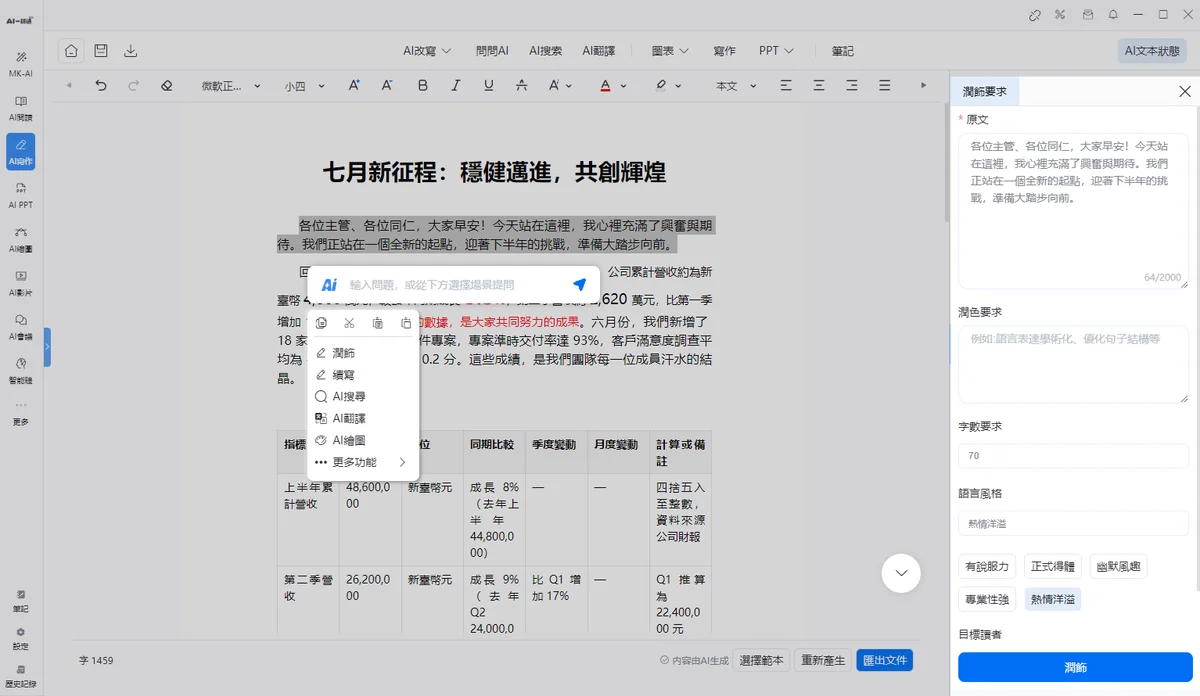
Task: Toggle italic formatting
Action: 455,86
